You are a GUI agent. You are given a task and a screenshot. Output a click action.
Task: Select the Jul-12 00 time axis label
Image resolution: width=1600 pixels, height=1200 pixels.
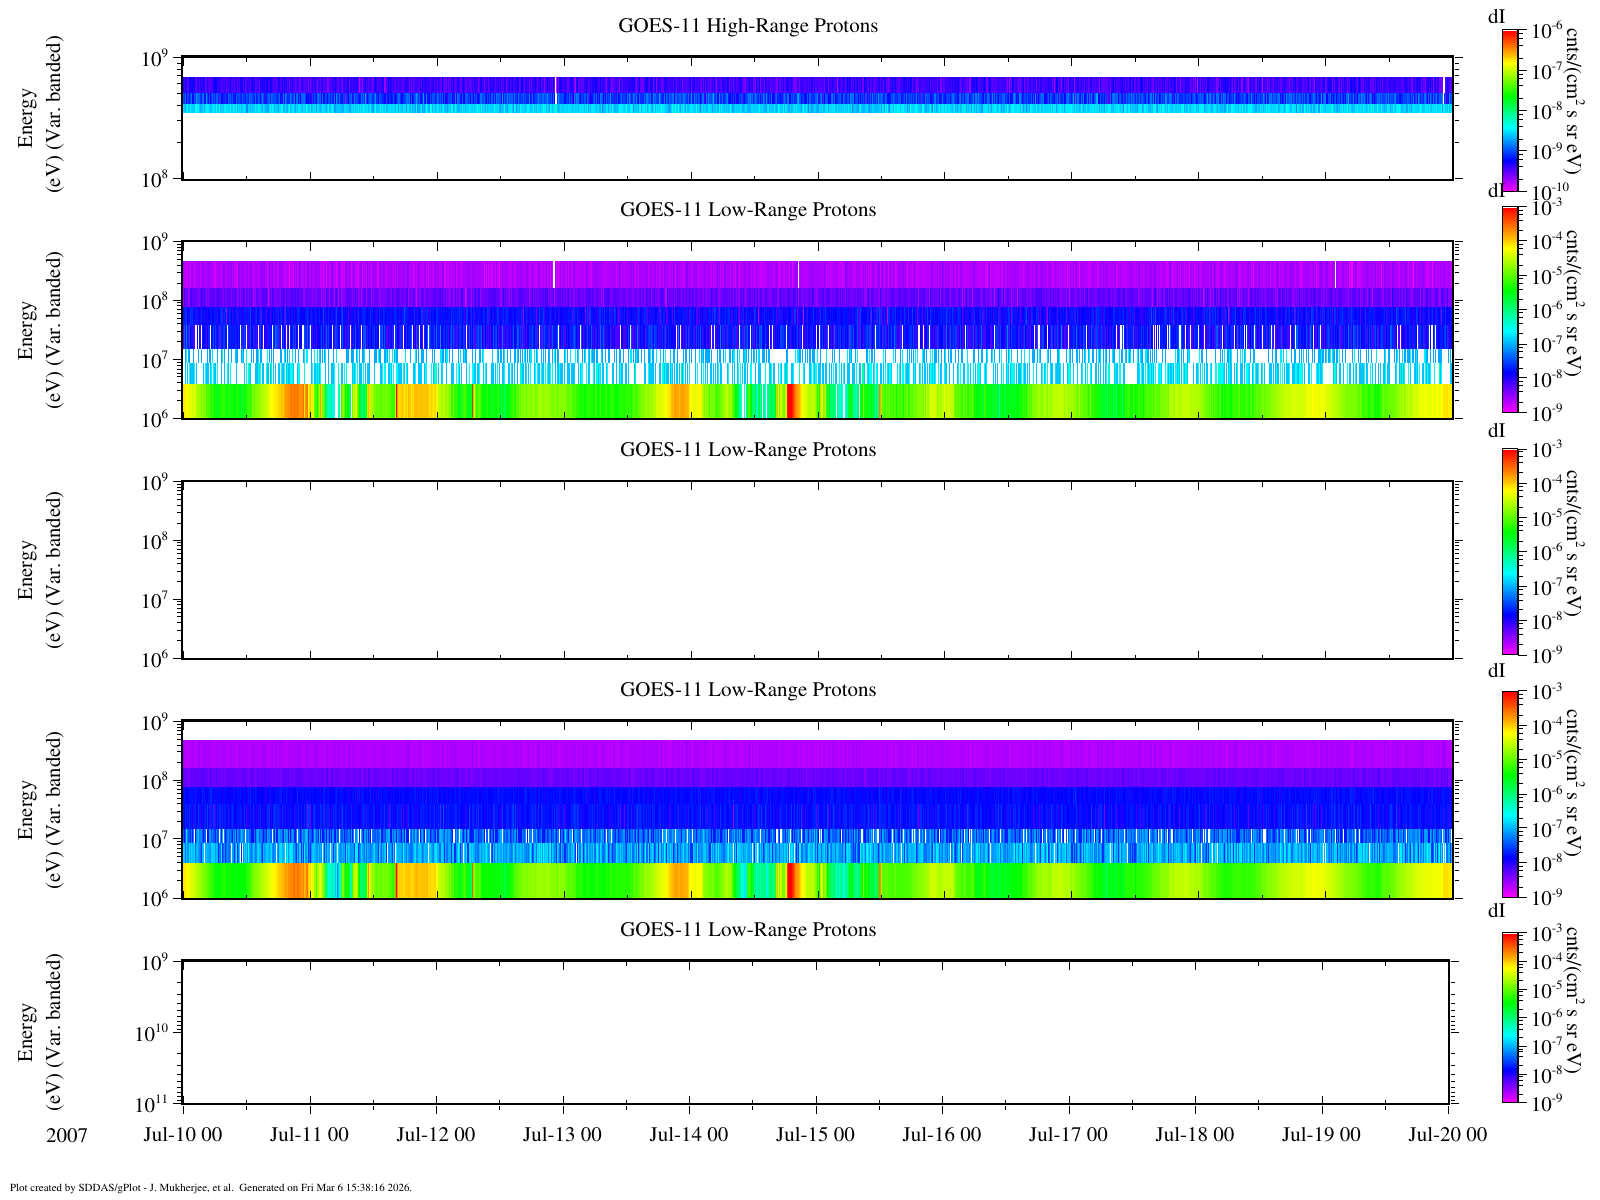pyautogui.click(x=436, y=1135)
